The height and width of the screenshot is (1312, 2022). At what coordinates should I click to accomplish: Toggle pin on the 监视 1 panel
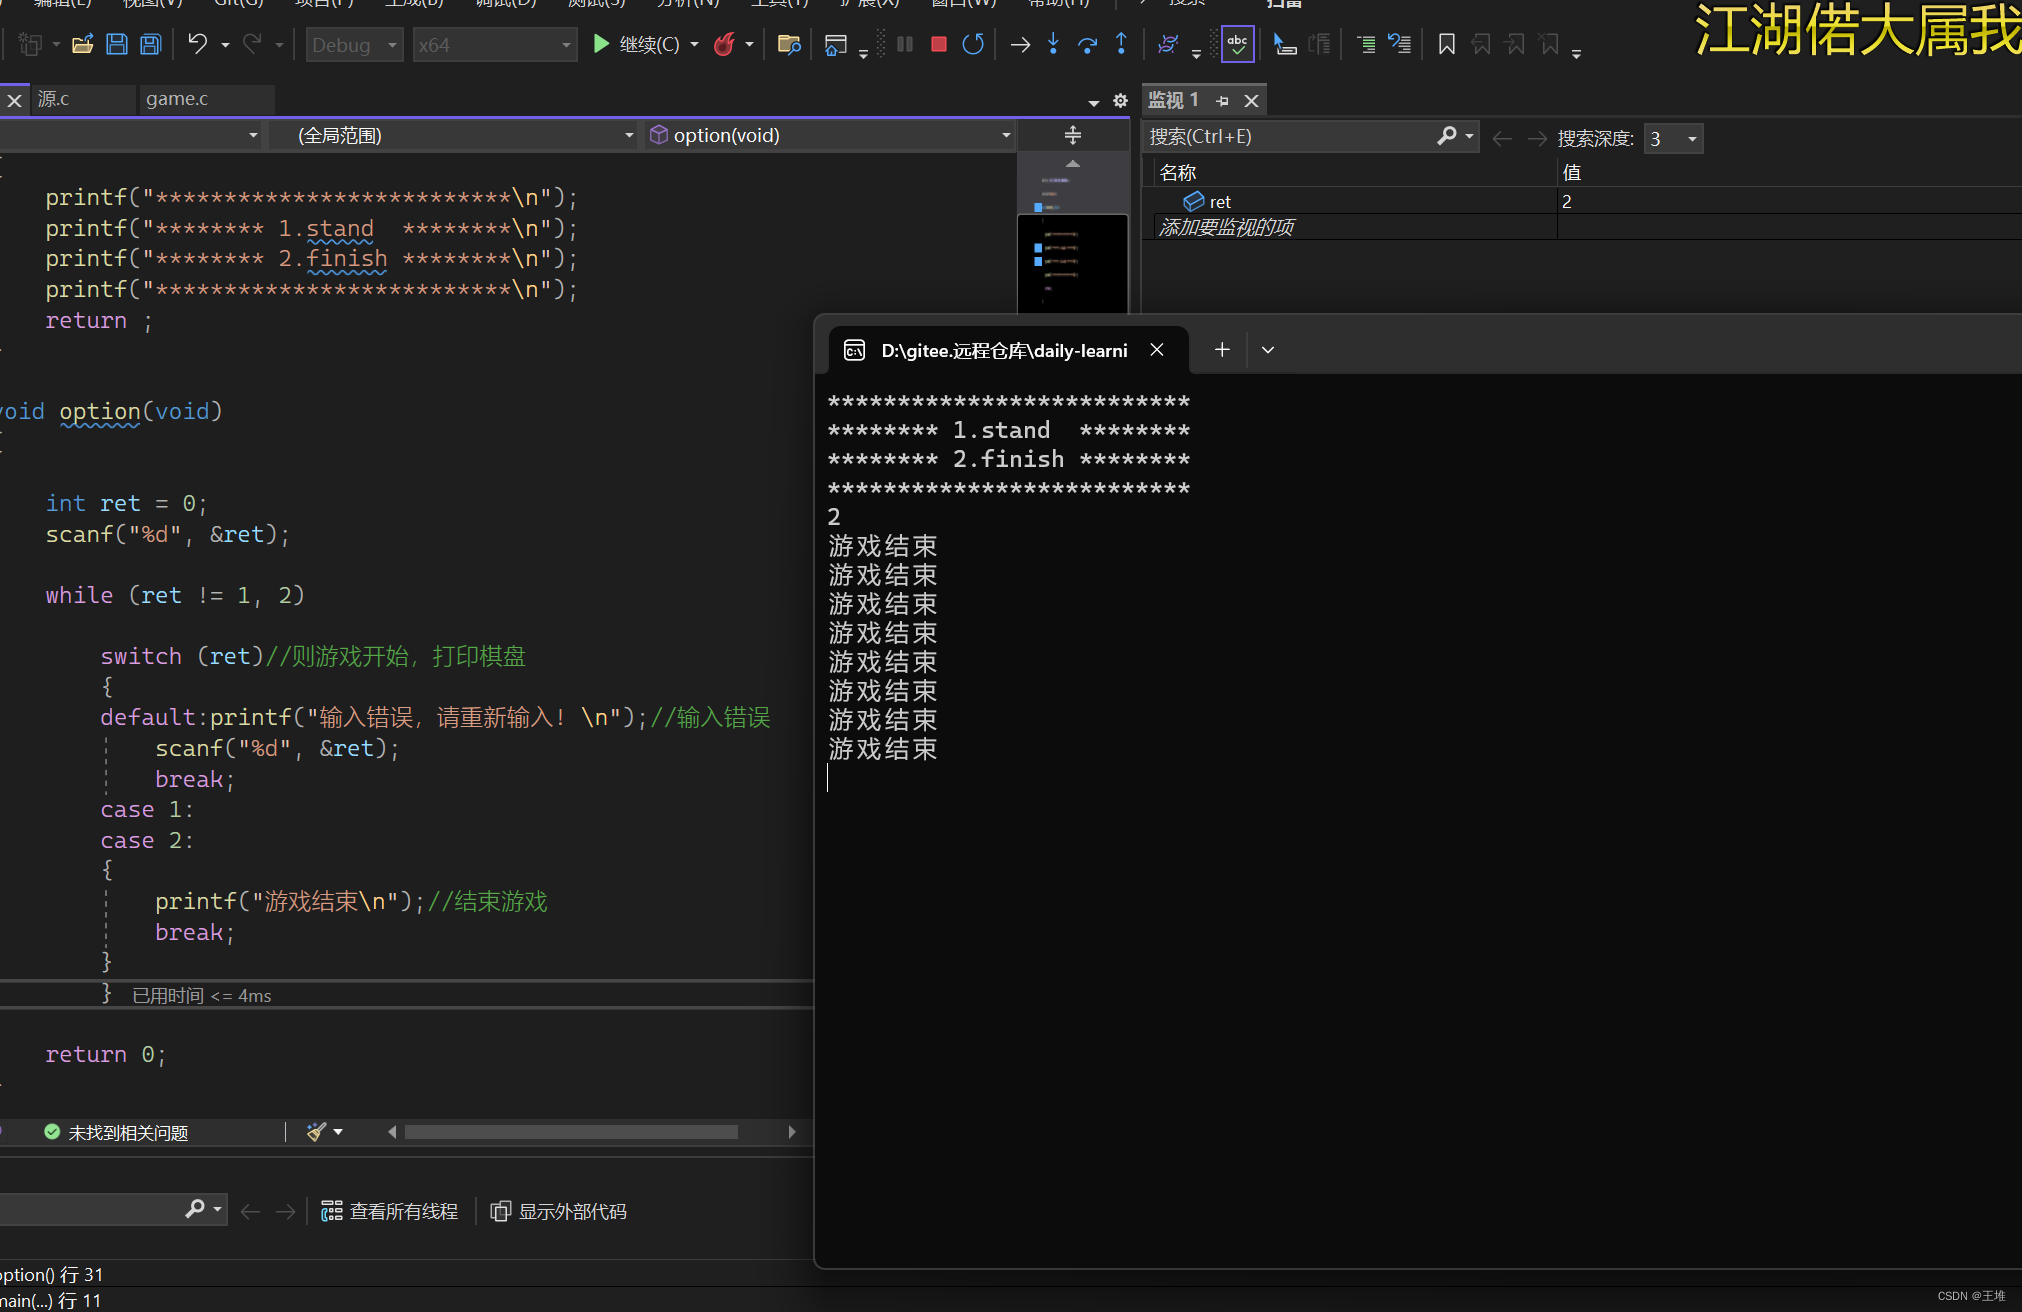point(1222,100)
